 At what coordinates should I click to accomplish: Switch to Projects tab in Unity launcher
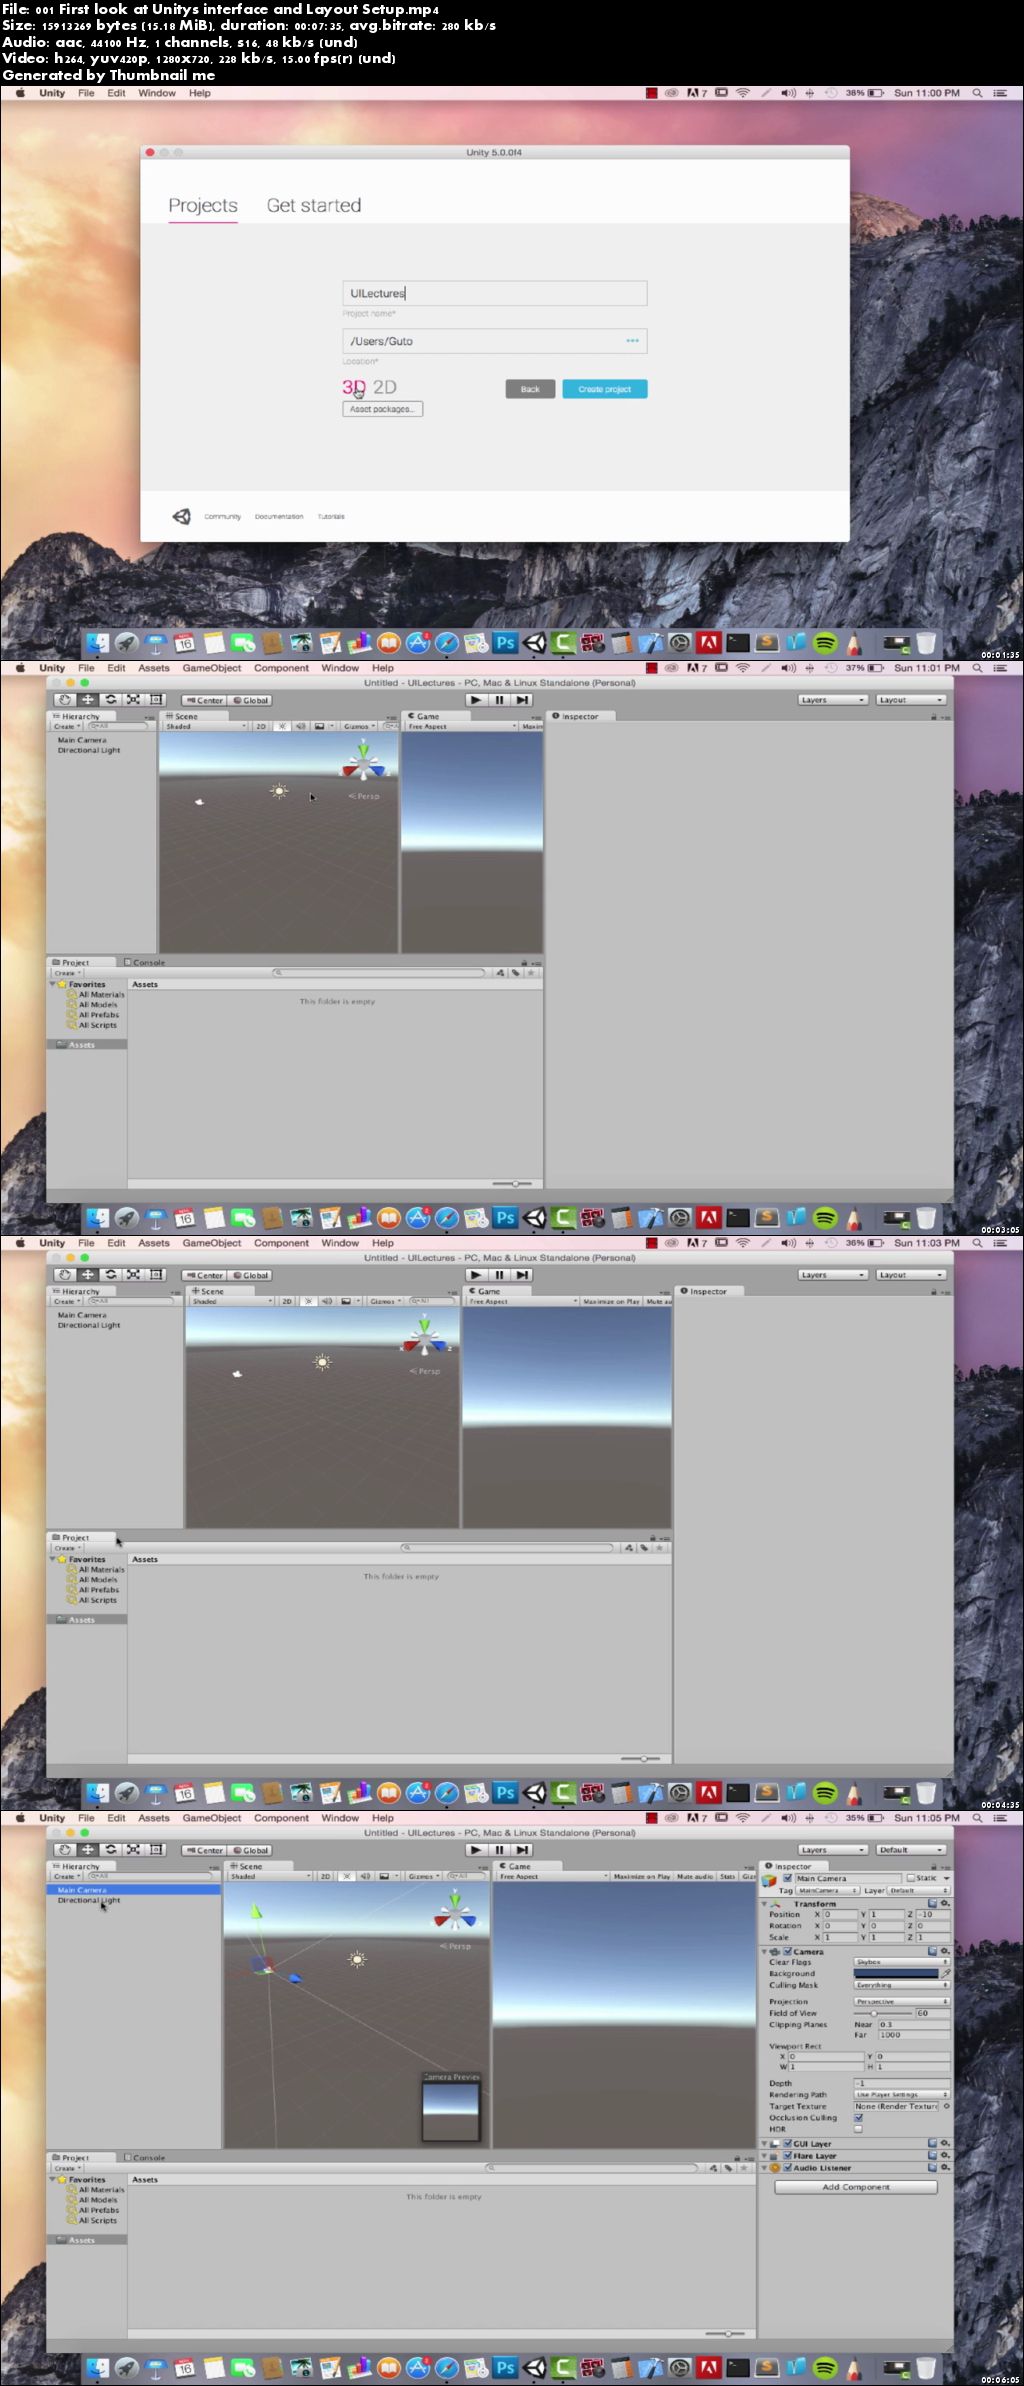tap(203, 205)
